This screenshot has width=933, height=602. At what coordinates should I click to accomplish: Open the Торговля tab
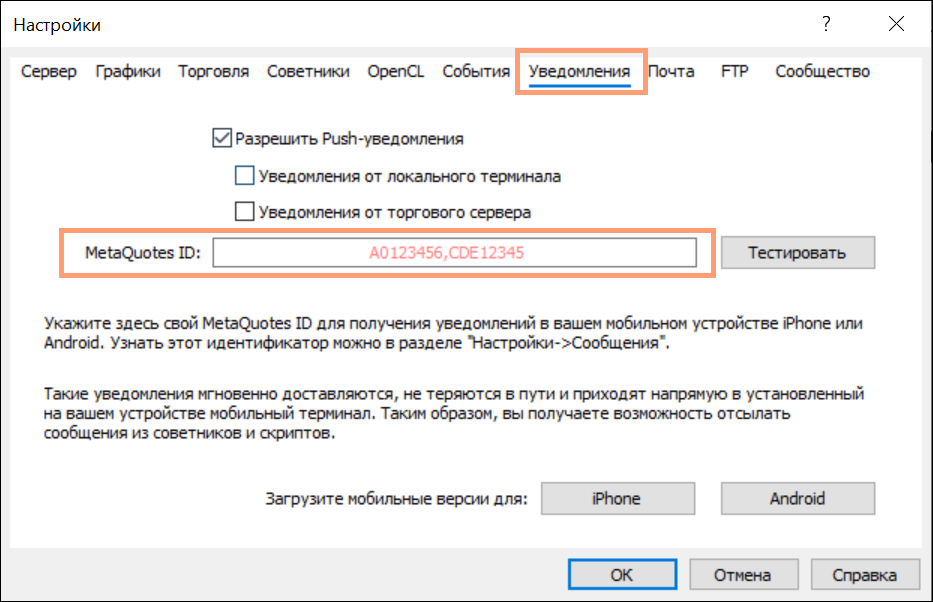214,71
